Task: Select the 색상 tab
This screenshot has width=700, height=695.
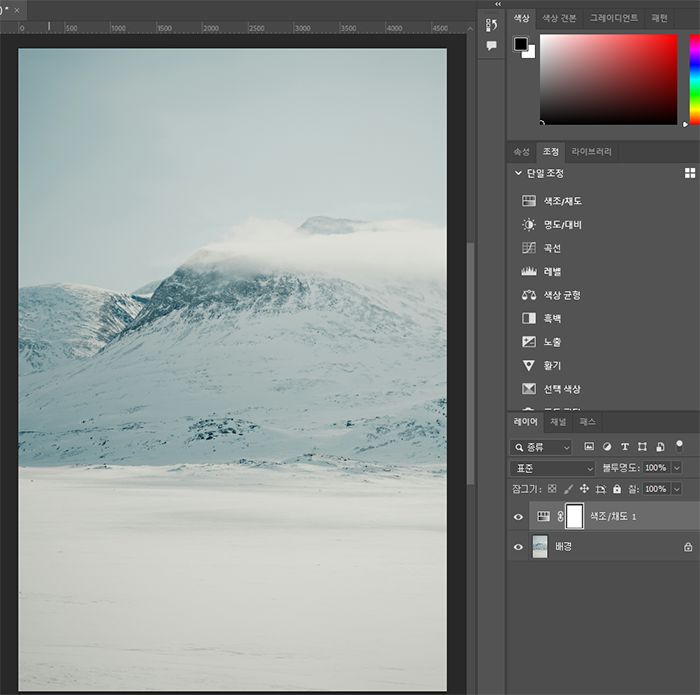Action: tap(521, 18)
